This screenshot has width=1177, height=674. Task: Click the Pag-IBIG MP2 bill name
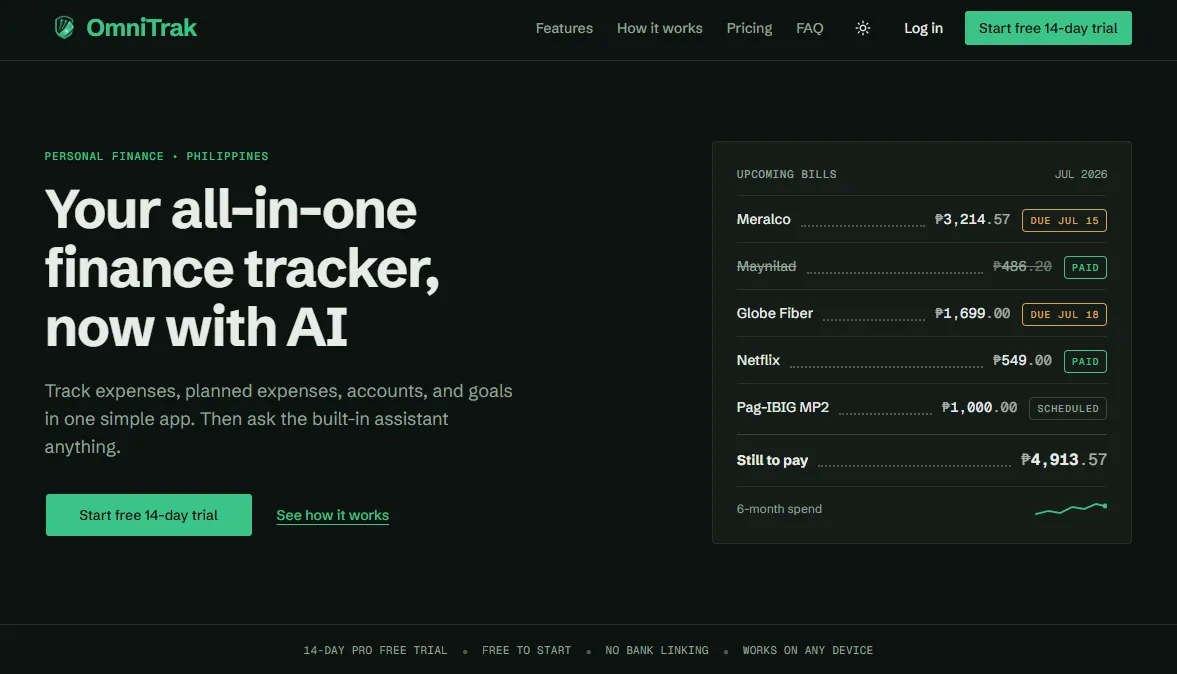782,407
